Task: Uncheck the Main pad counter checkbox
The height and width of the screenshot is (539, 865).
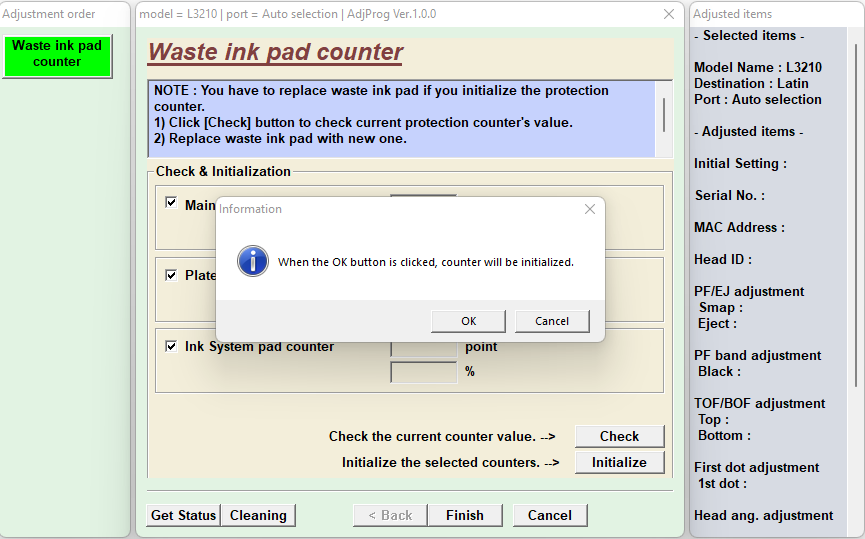Action: click(x=171, y=204)
